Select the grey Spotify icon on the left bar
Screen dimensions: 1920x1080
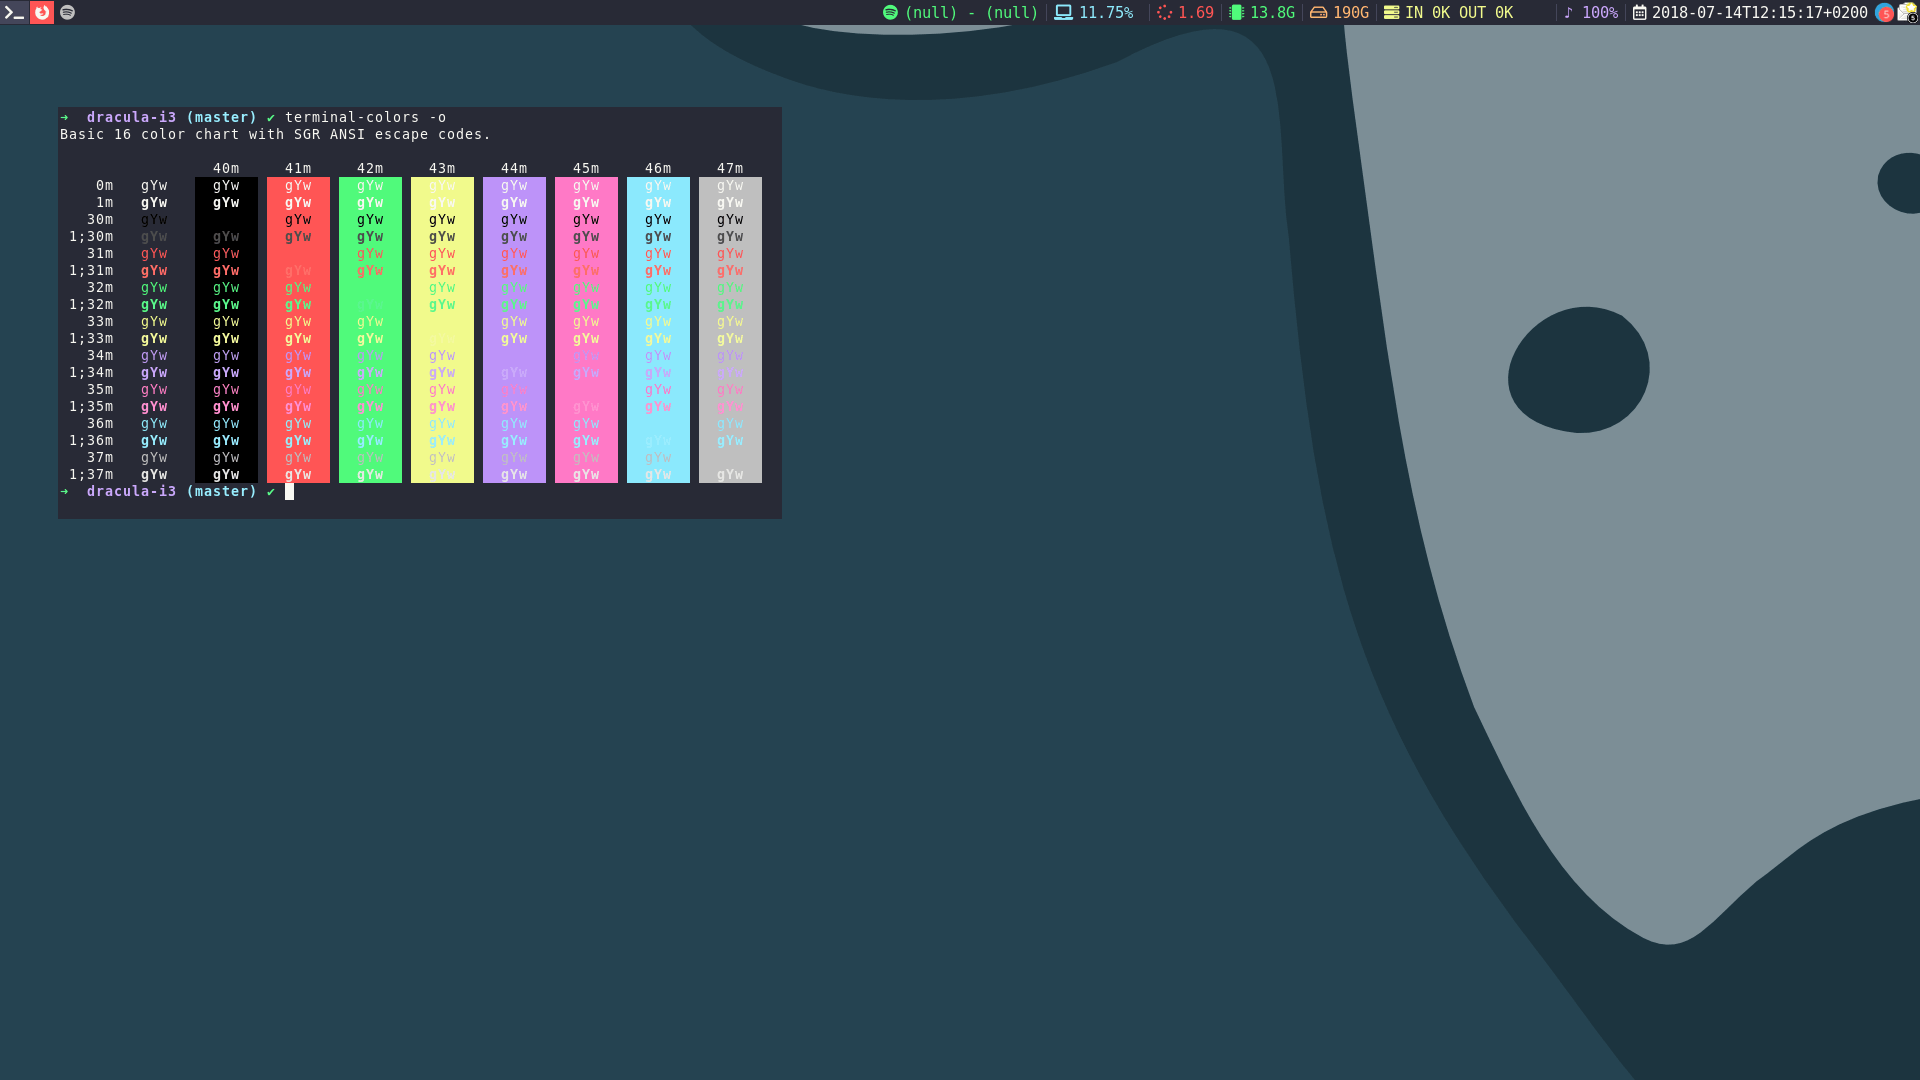pyautogui.click(x=67, y=13)
